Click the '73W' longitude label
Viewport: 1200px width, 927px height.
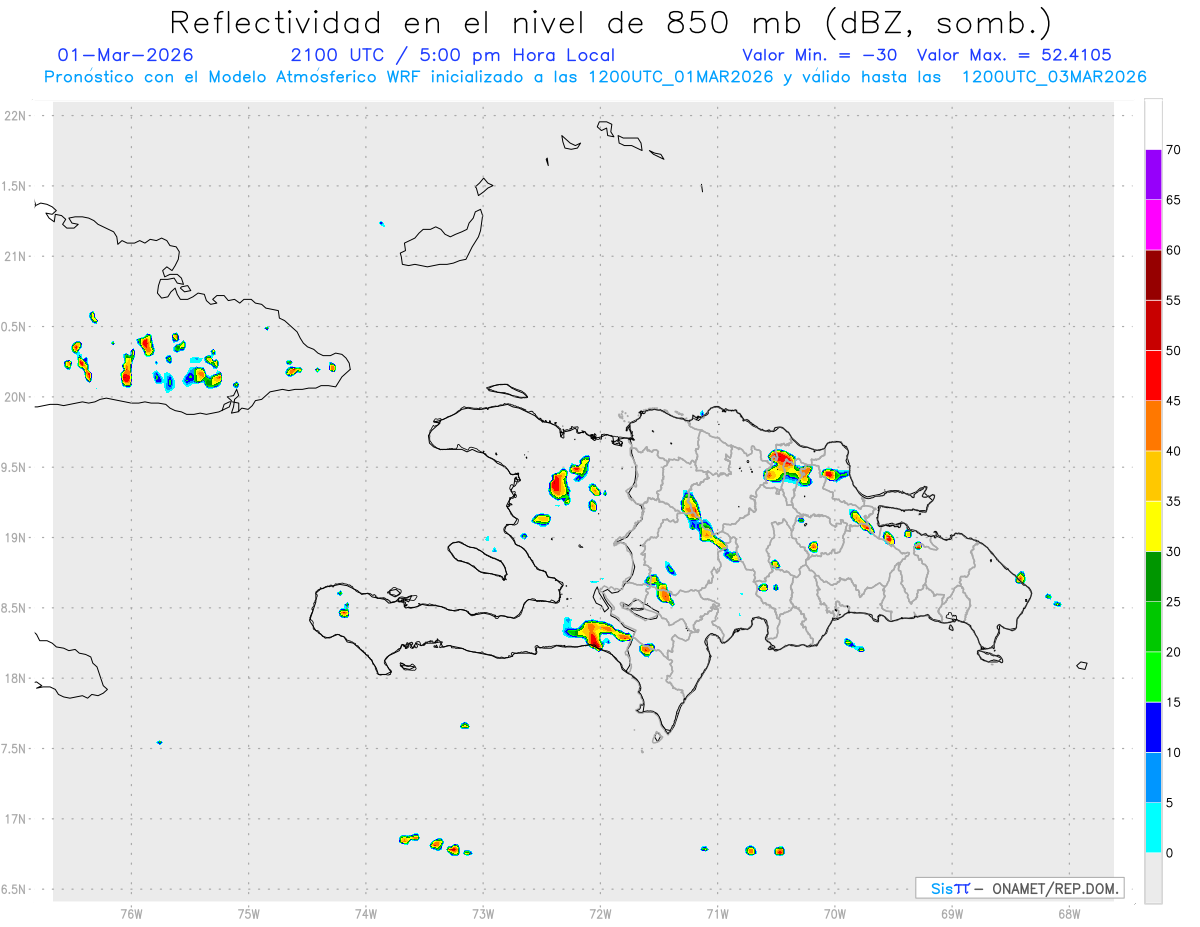point(483,913)
